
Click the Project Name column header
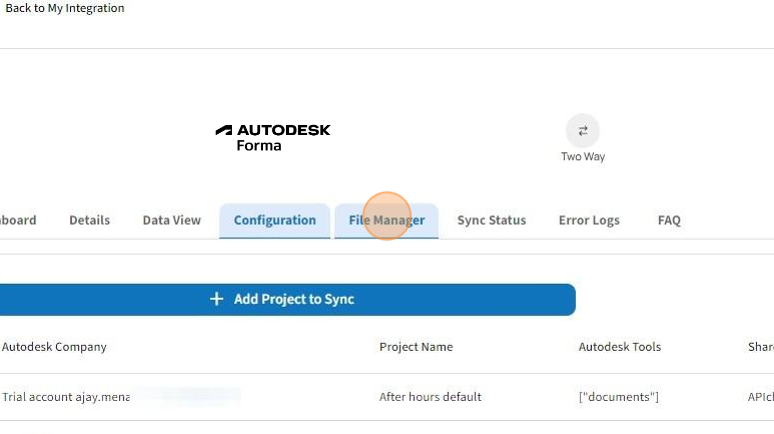tap(415, 347)
